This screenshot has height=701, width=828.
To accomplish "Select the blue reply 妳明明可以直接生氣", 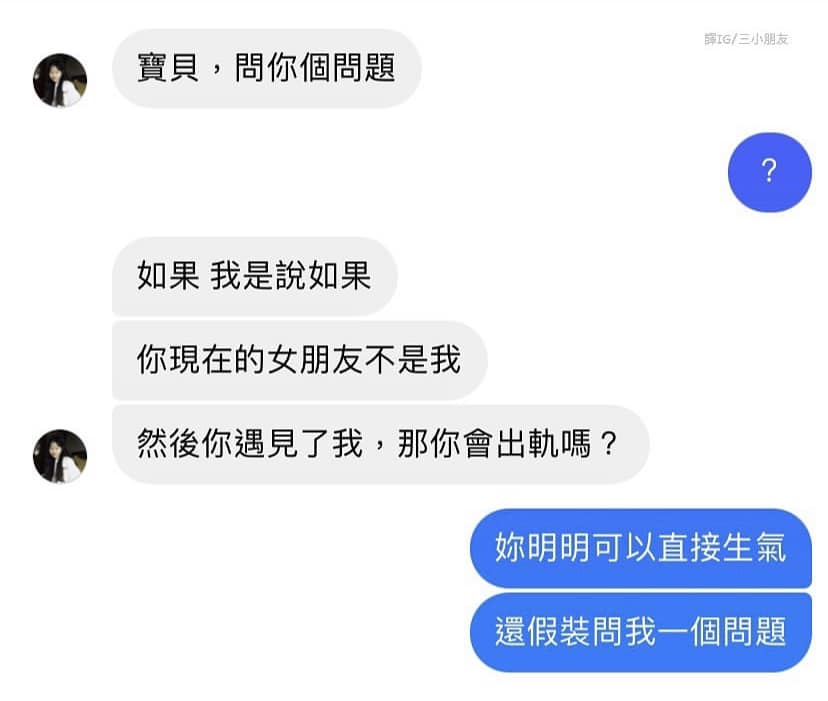I will tap(641, 548).
